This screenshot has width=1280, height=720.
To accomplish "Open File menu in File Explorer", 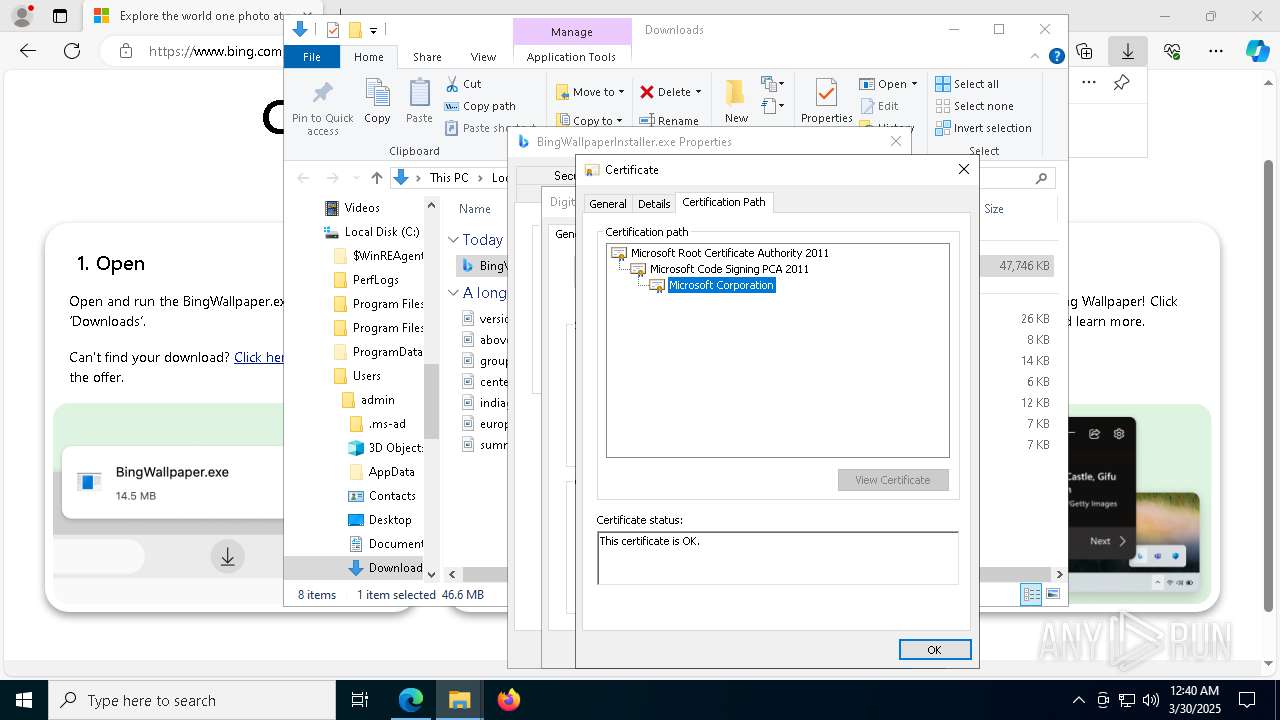I will [312, 57].
